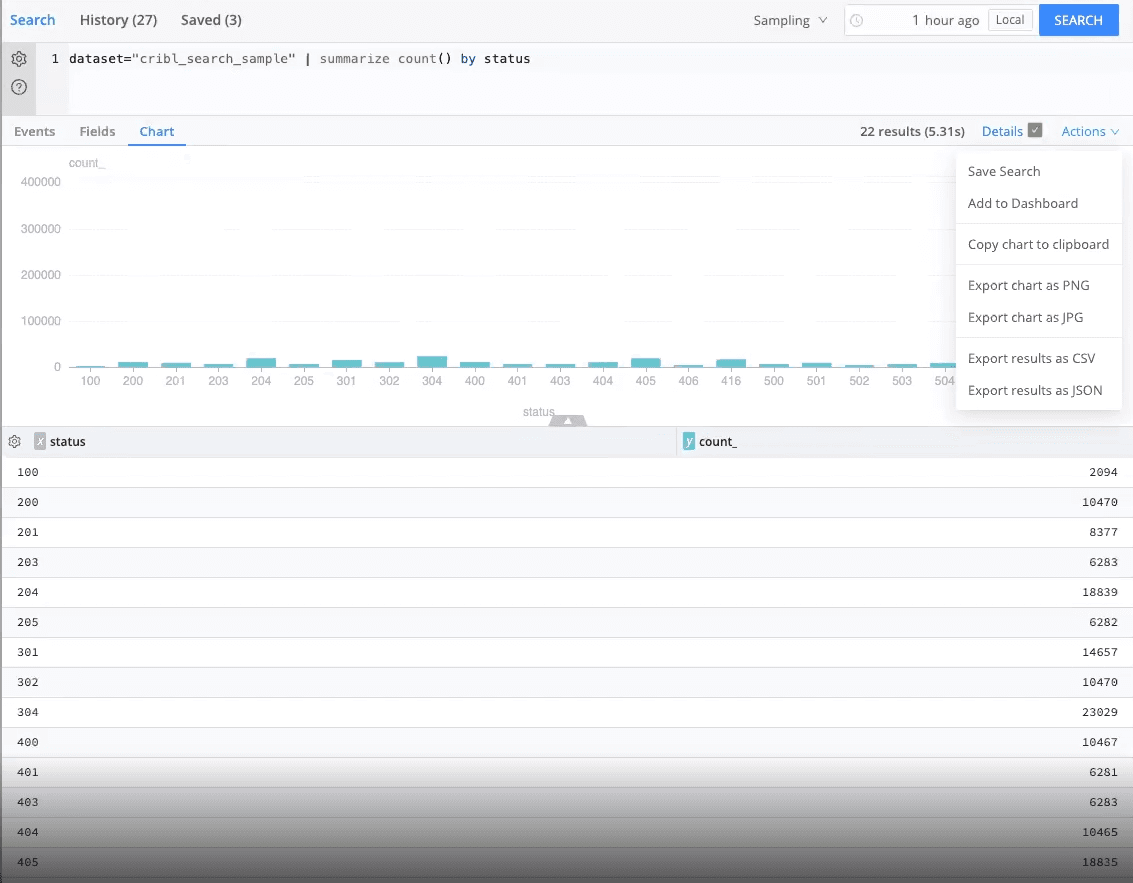Open the Fields tab
1133x883 pixels.
click(97, 131)
